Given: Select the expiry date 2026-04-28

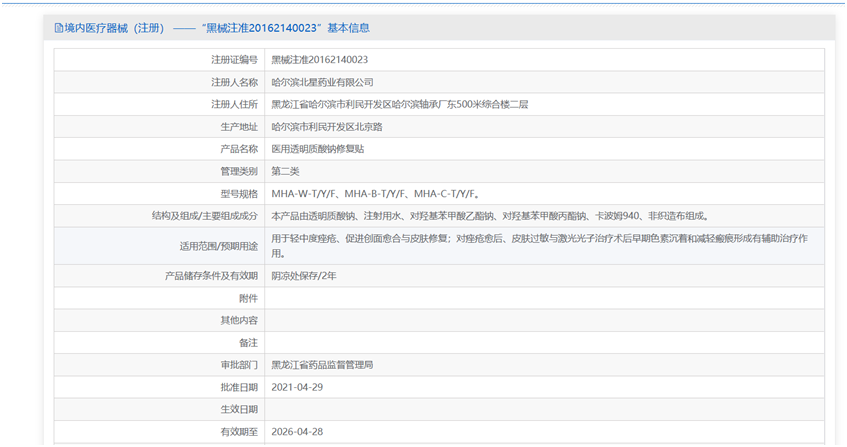Looking at the screenshot, I should [x=297, y=432].
